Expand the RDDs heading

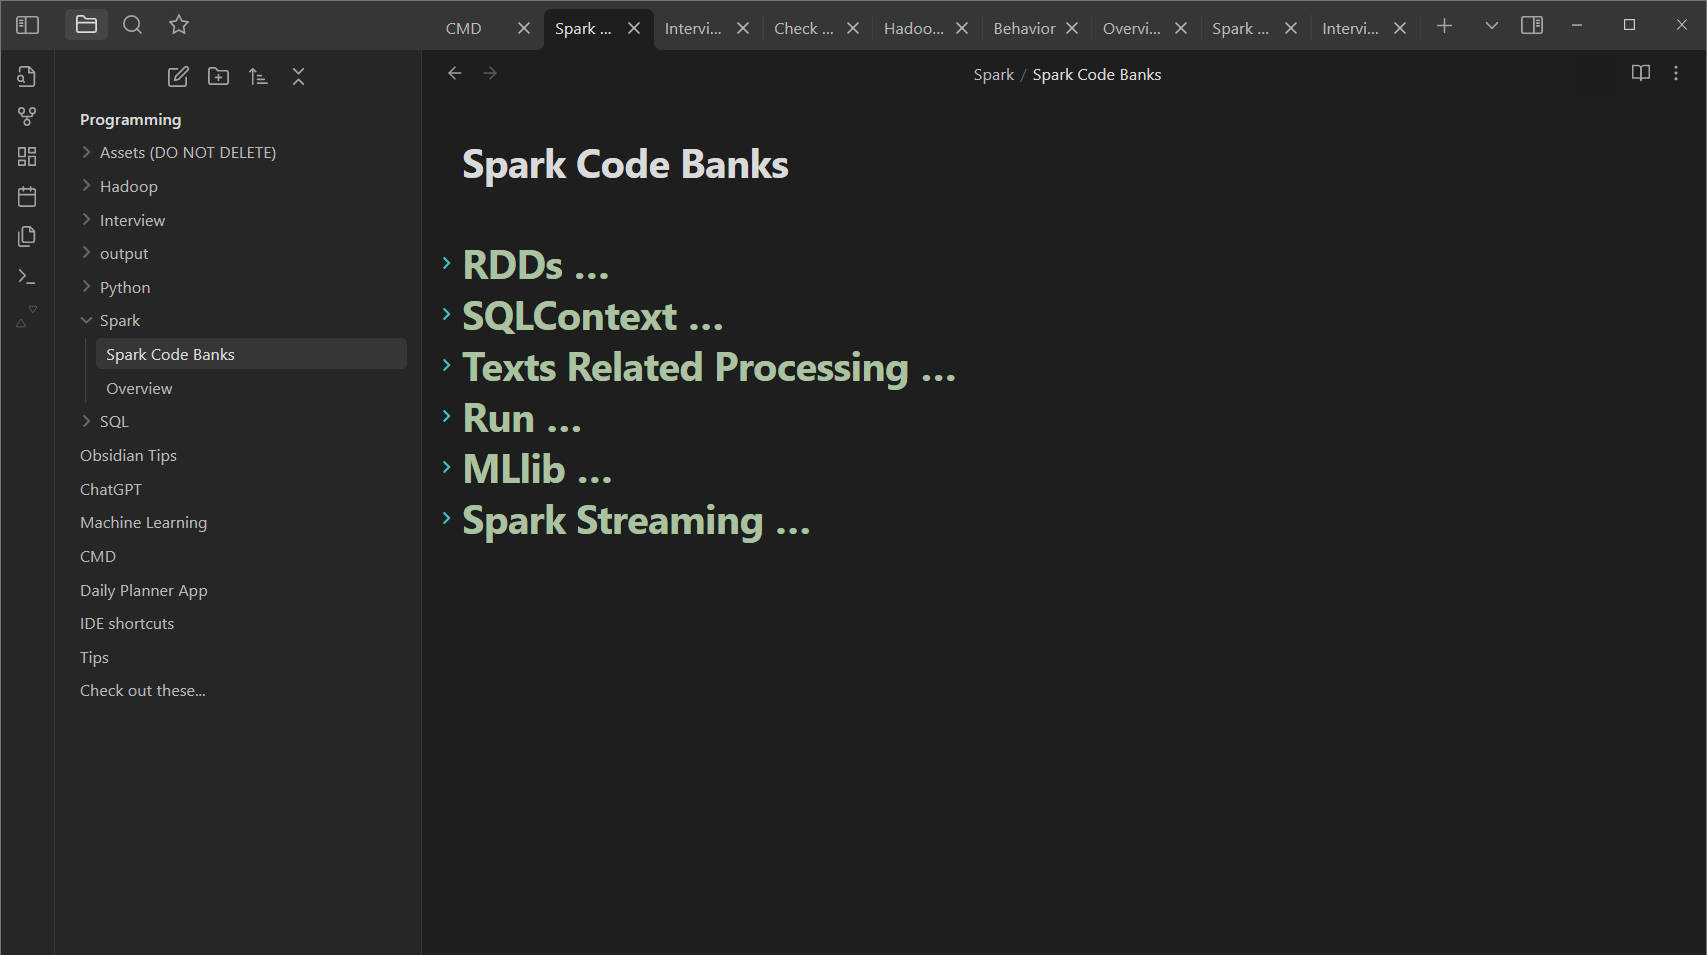(447, 264)
